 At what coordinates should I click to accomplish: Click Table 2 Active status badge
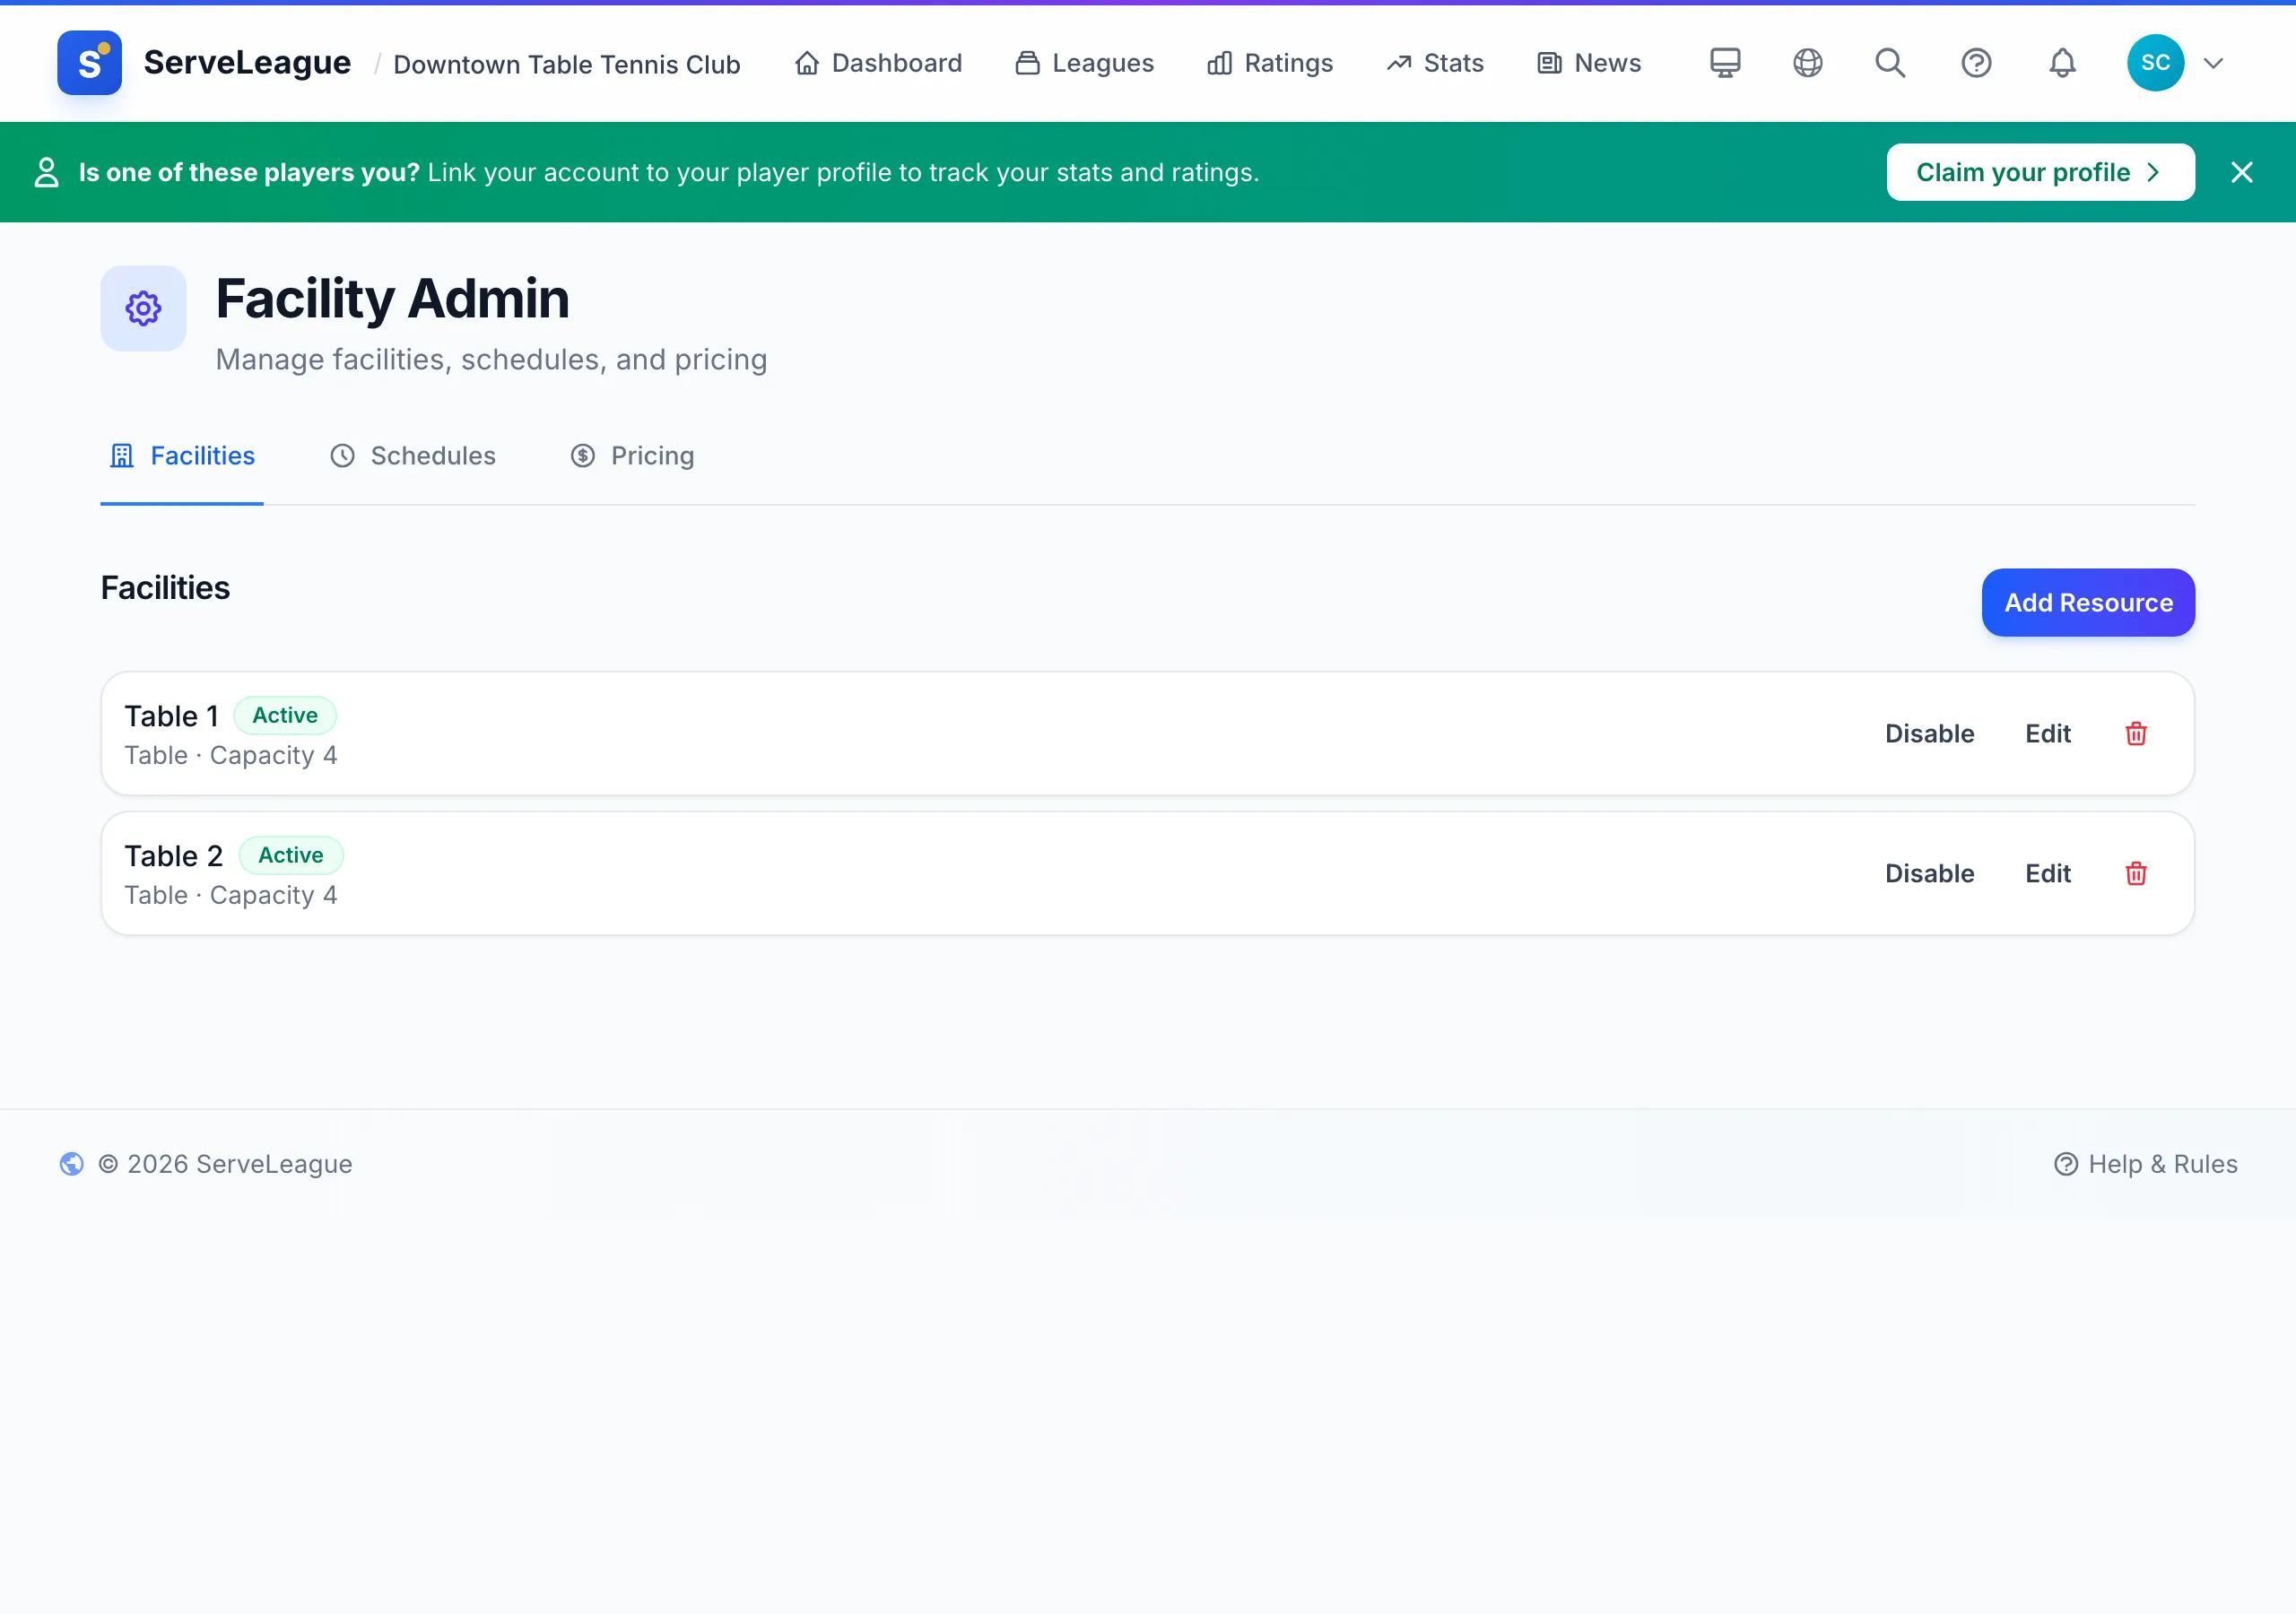(x=291, y=855)
